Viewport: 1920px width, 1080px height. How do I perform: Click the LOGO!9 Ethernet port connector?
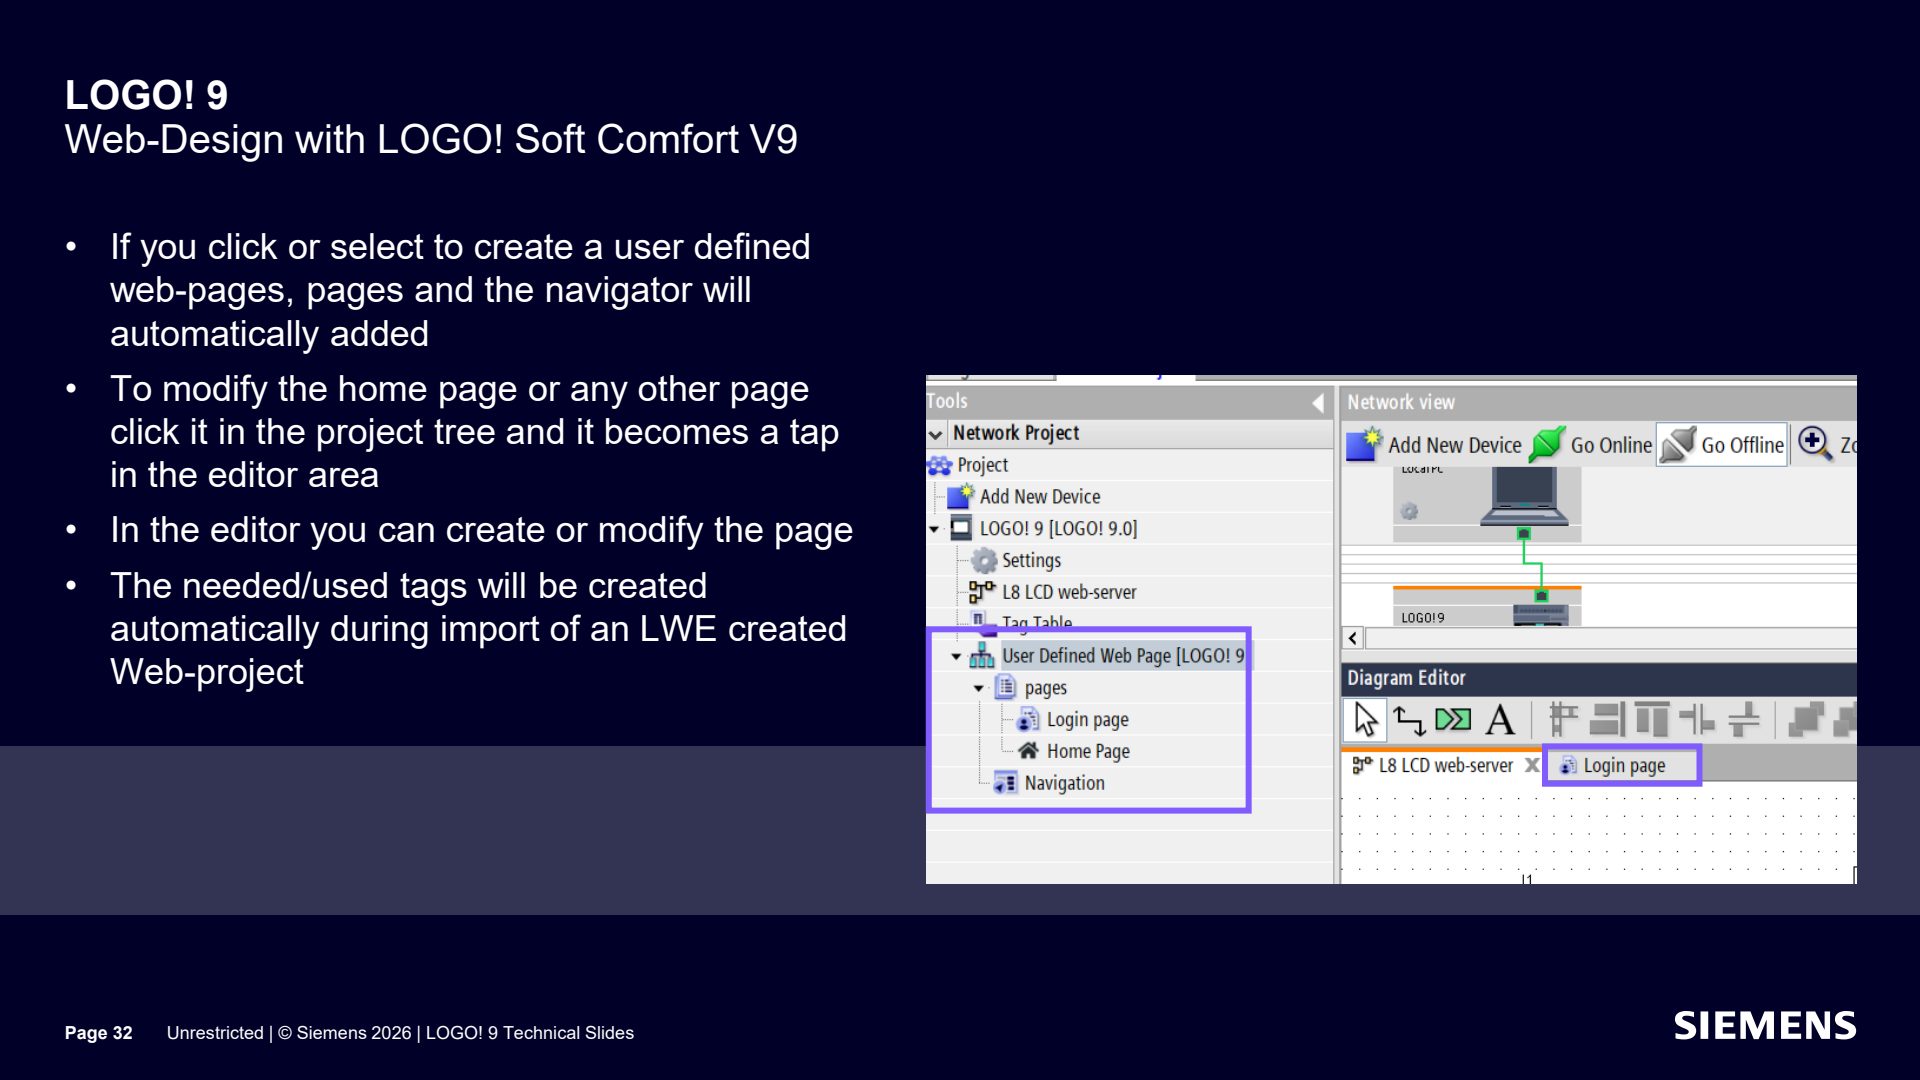point(1541,596)
